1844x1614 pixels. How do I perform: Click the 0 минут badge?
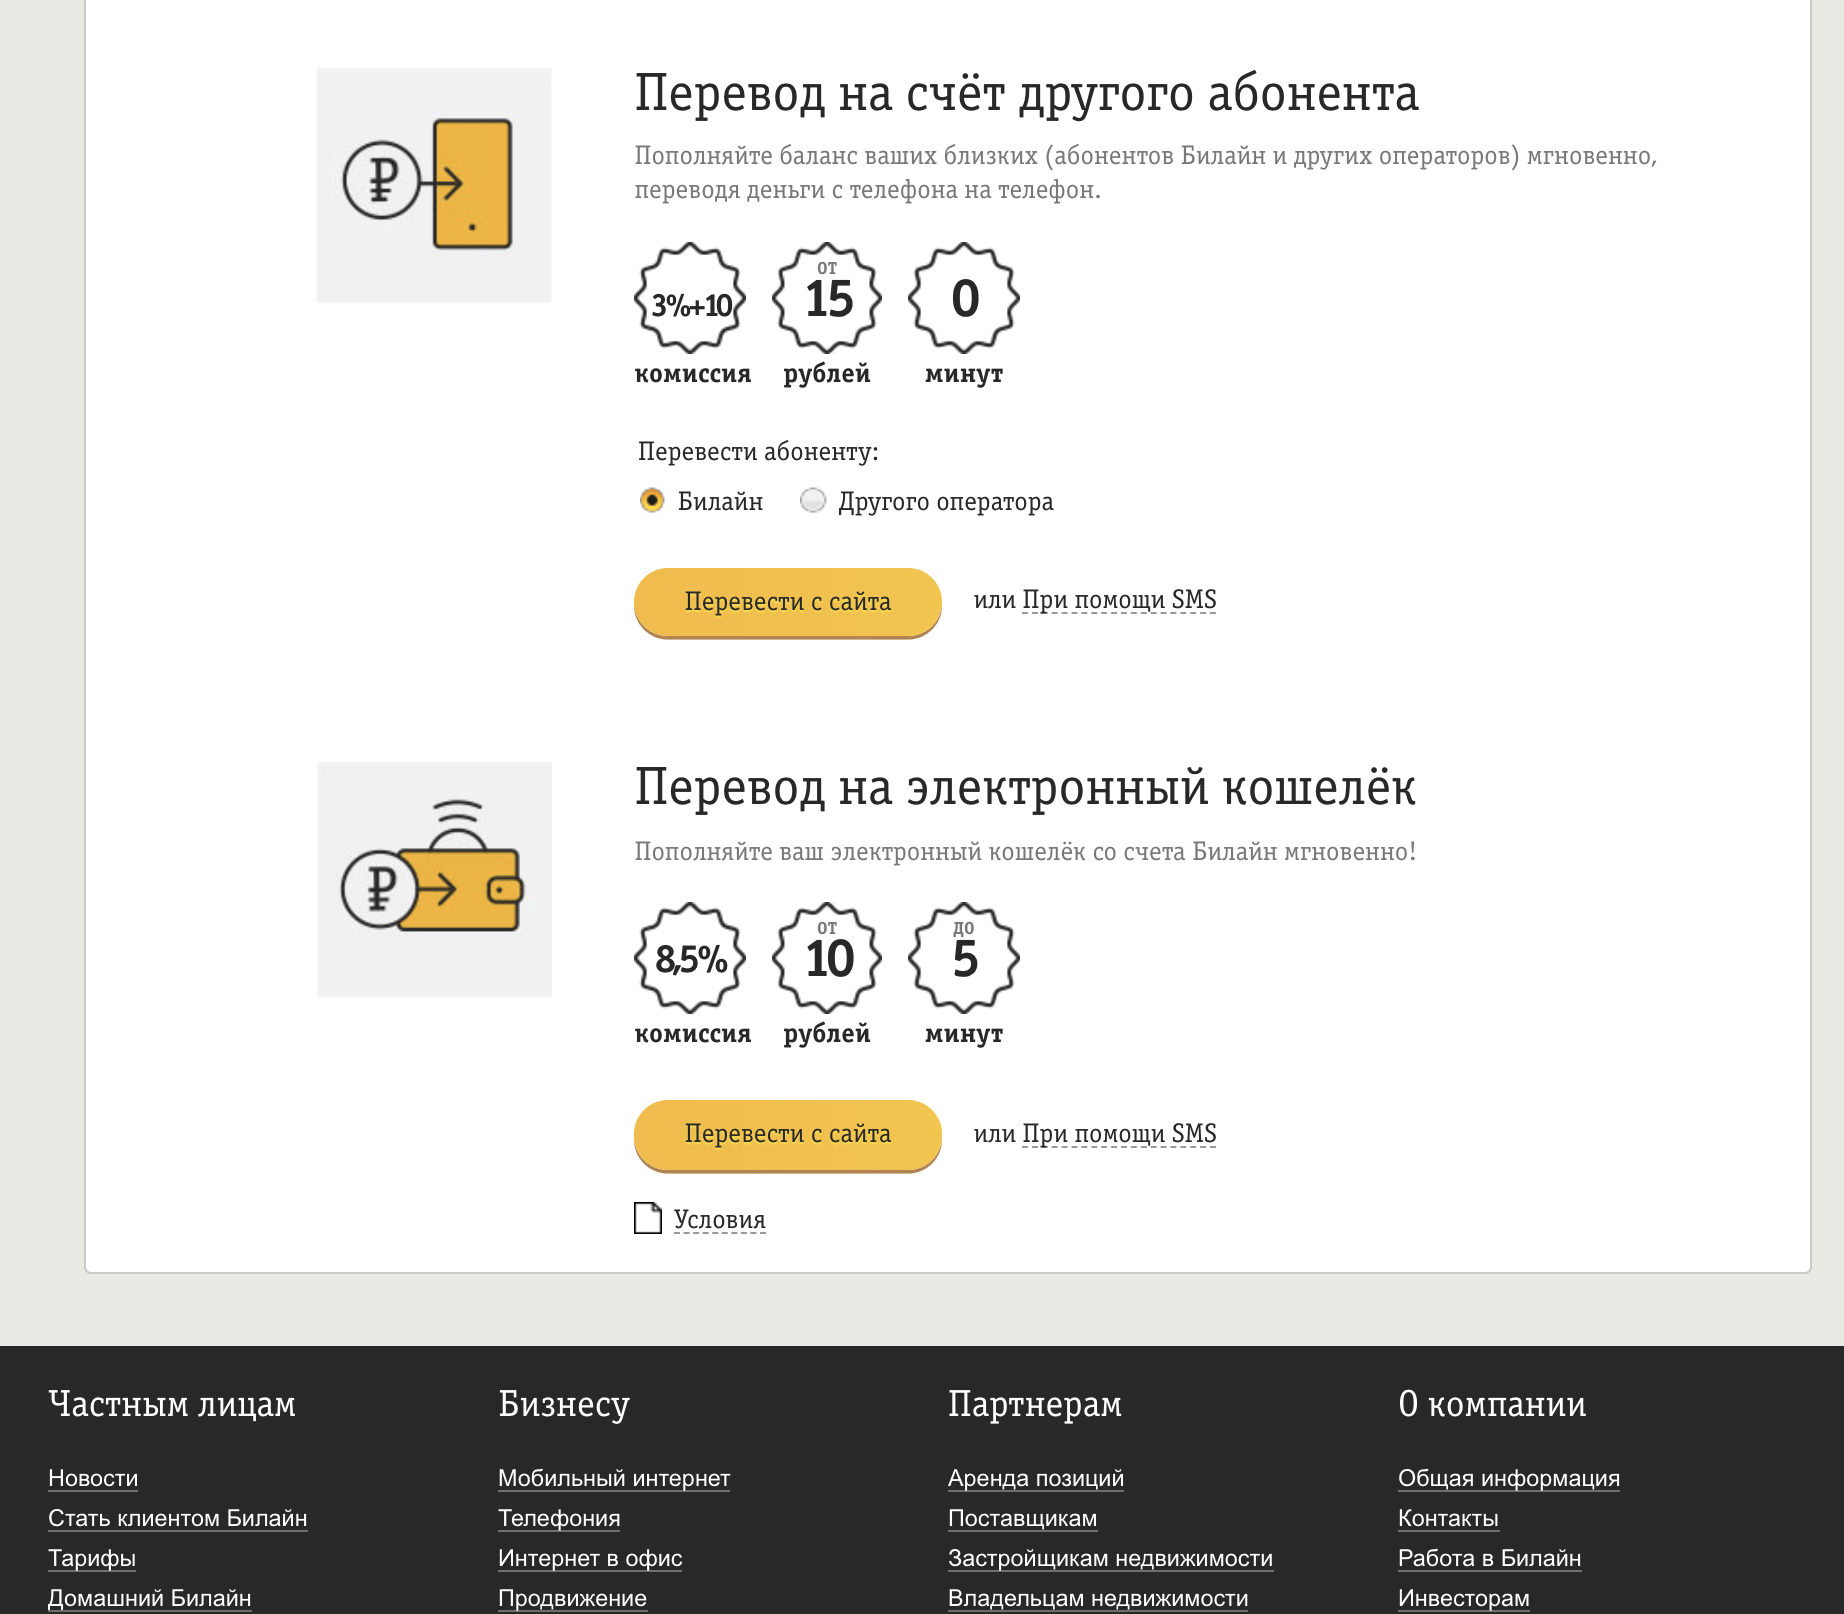pyautogui.click(x=963, y=300)
